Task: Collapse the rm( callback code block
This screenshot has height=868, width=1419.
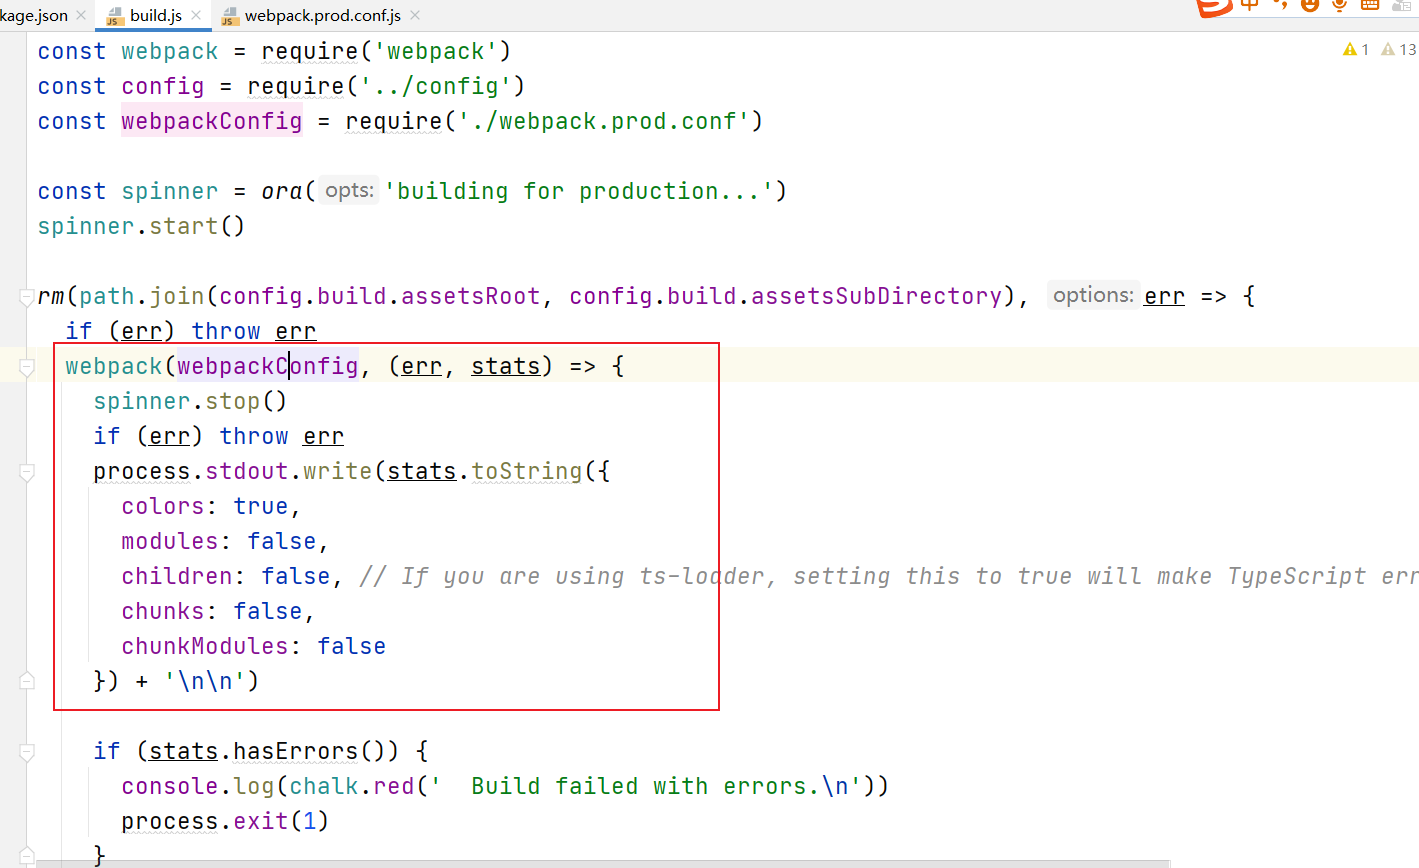Action: point(27,297)
